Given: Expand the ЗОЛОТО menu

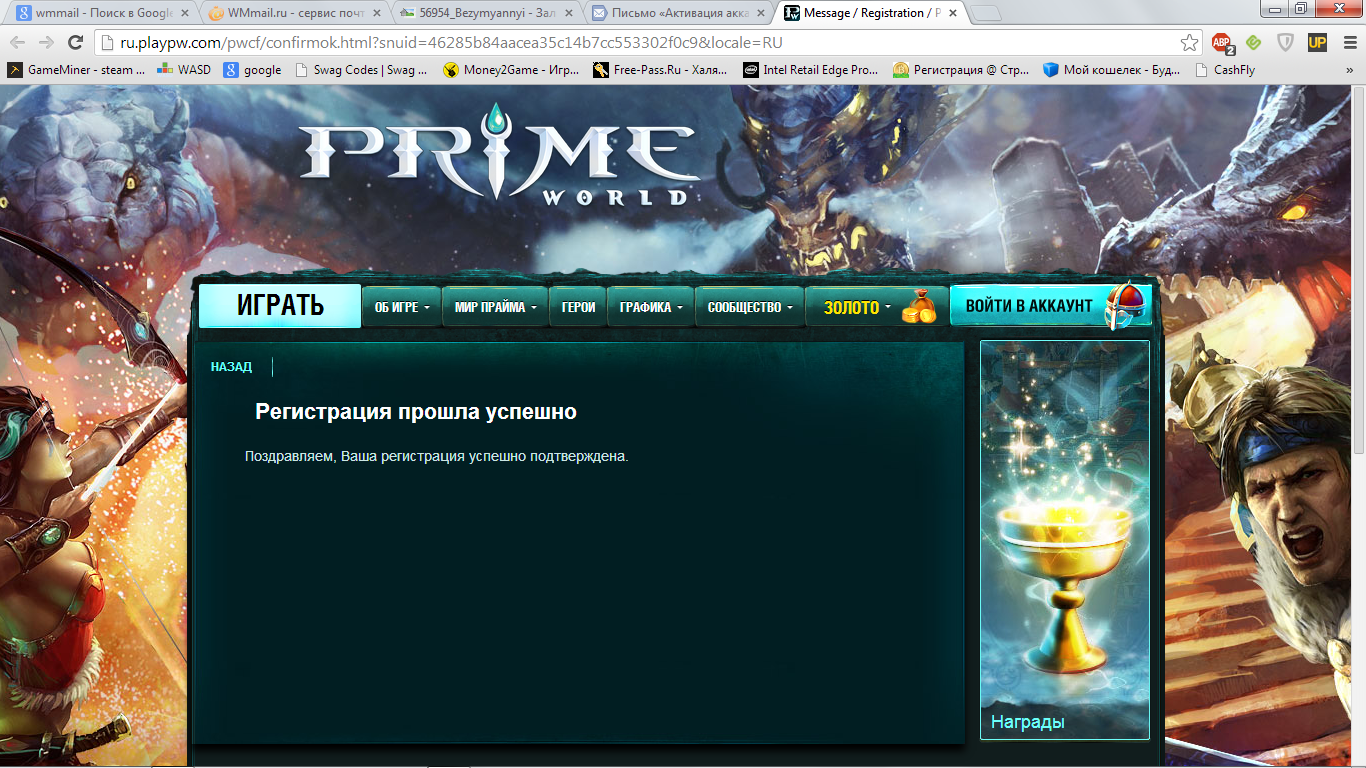Looking at the screenshot, I should click(x=857, y=308).
